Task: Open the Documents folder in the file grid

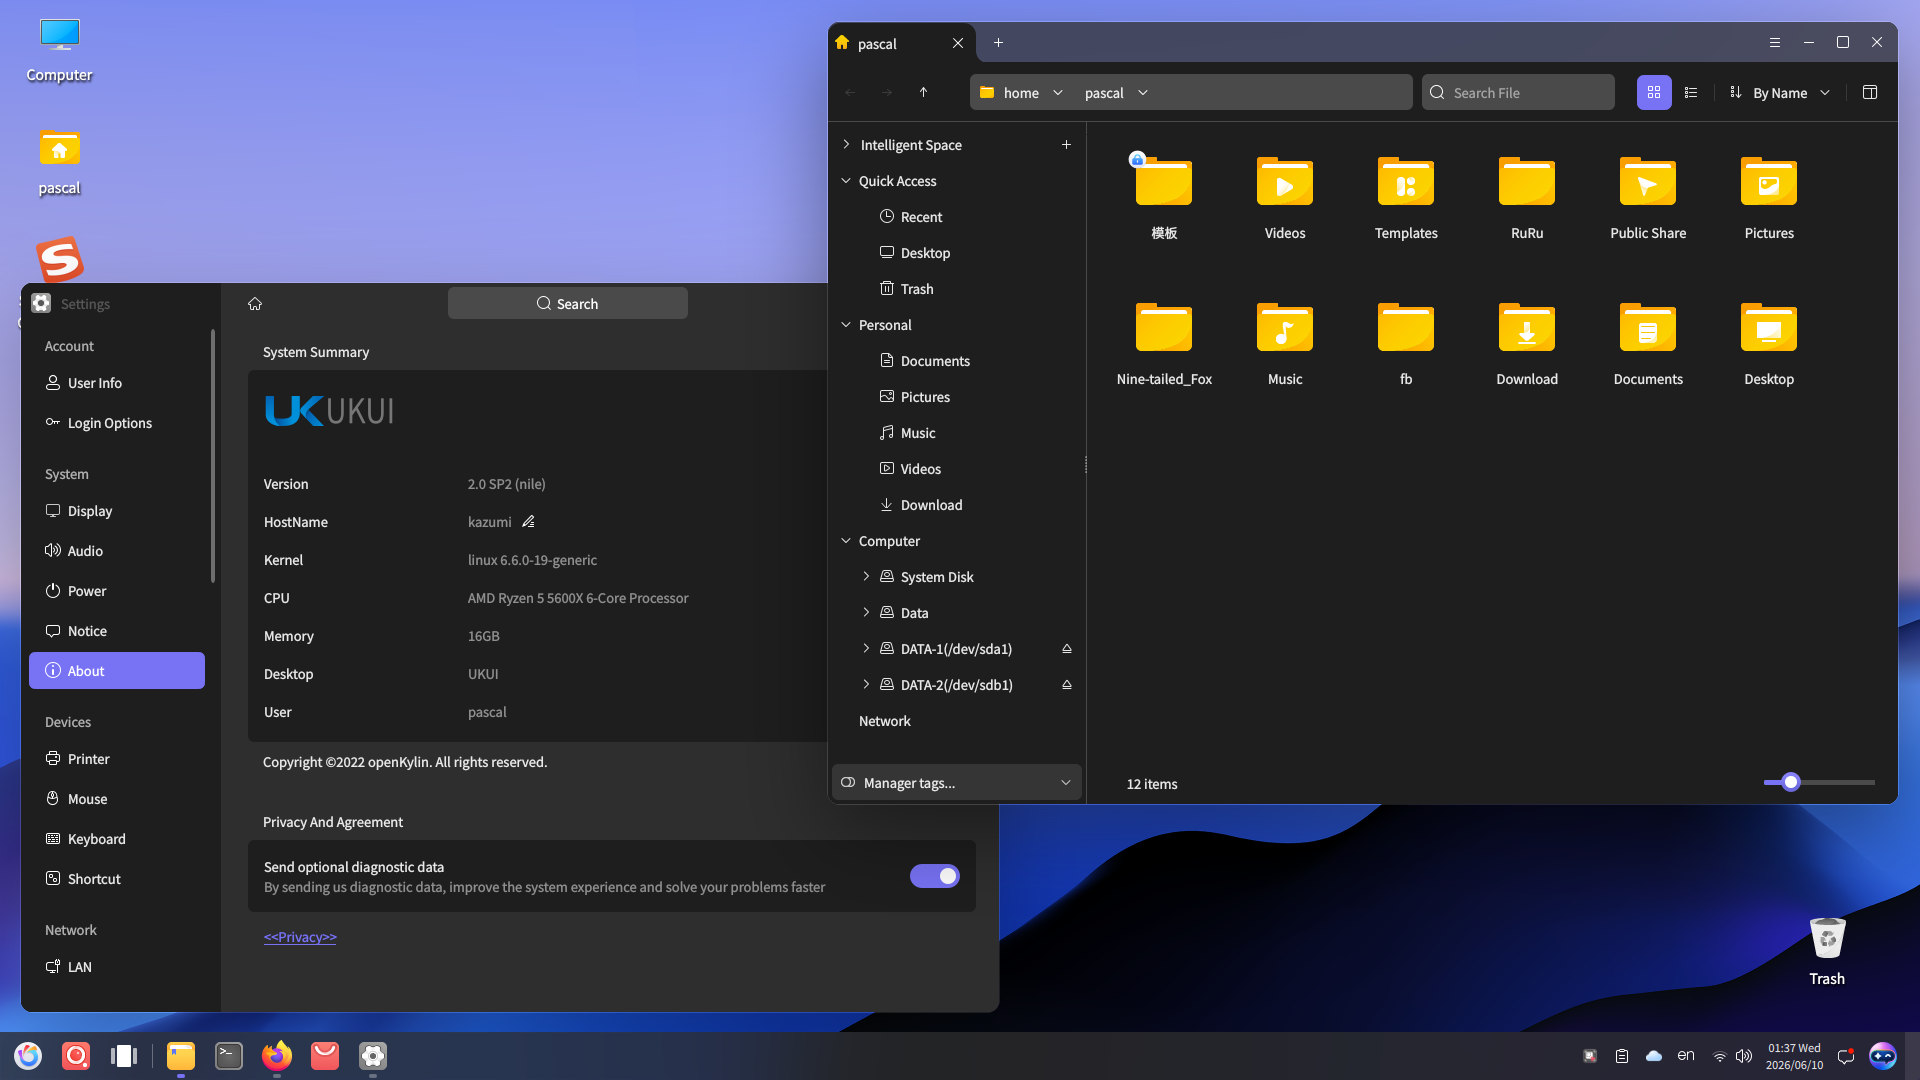Action: coord(1648,344)
